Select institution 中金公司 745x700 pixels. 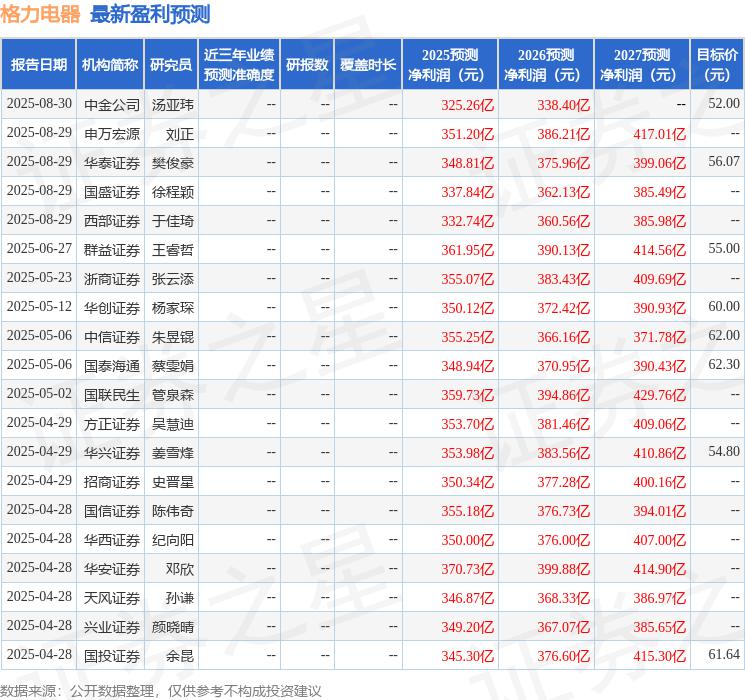pyautogui.click(x=112, y=105)
